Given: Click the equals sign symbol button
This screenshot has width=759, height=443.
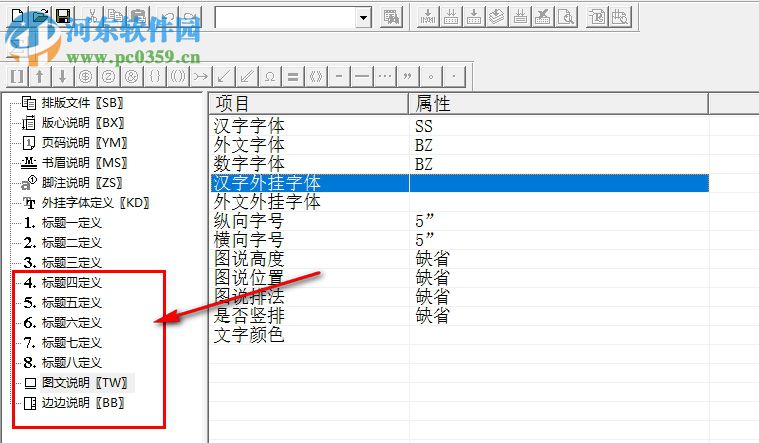Looking at the screenshot, I should 292,76.
